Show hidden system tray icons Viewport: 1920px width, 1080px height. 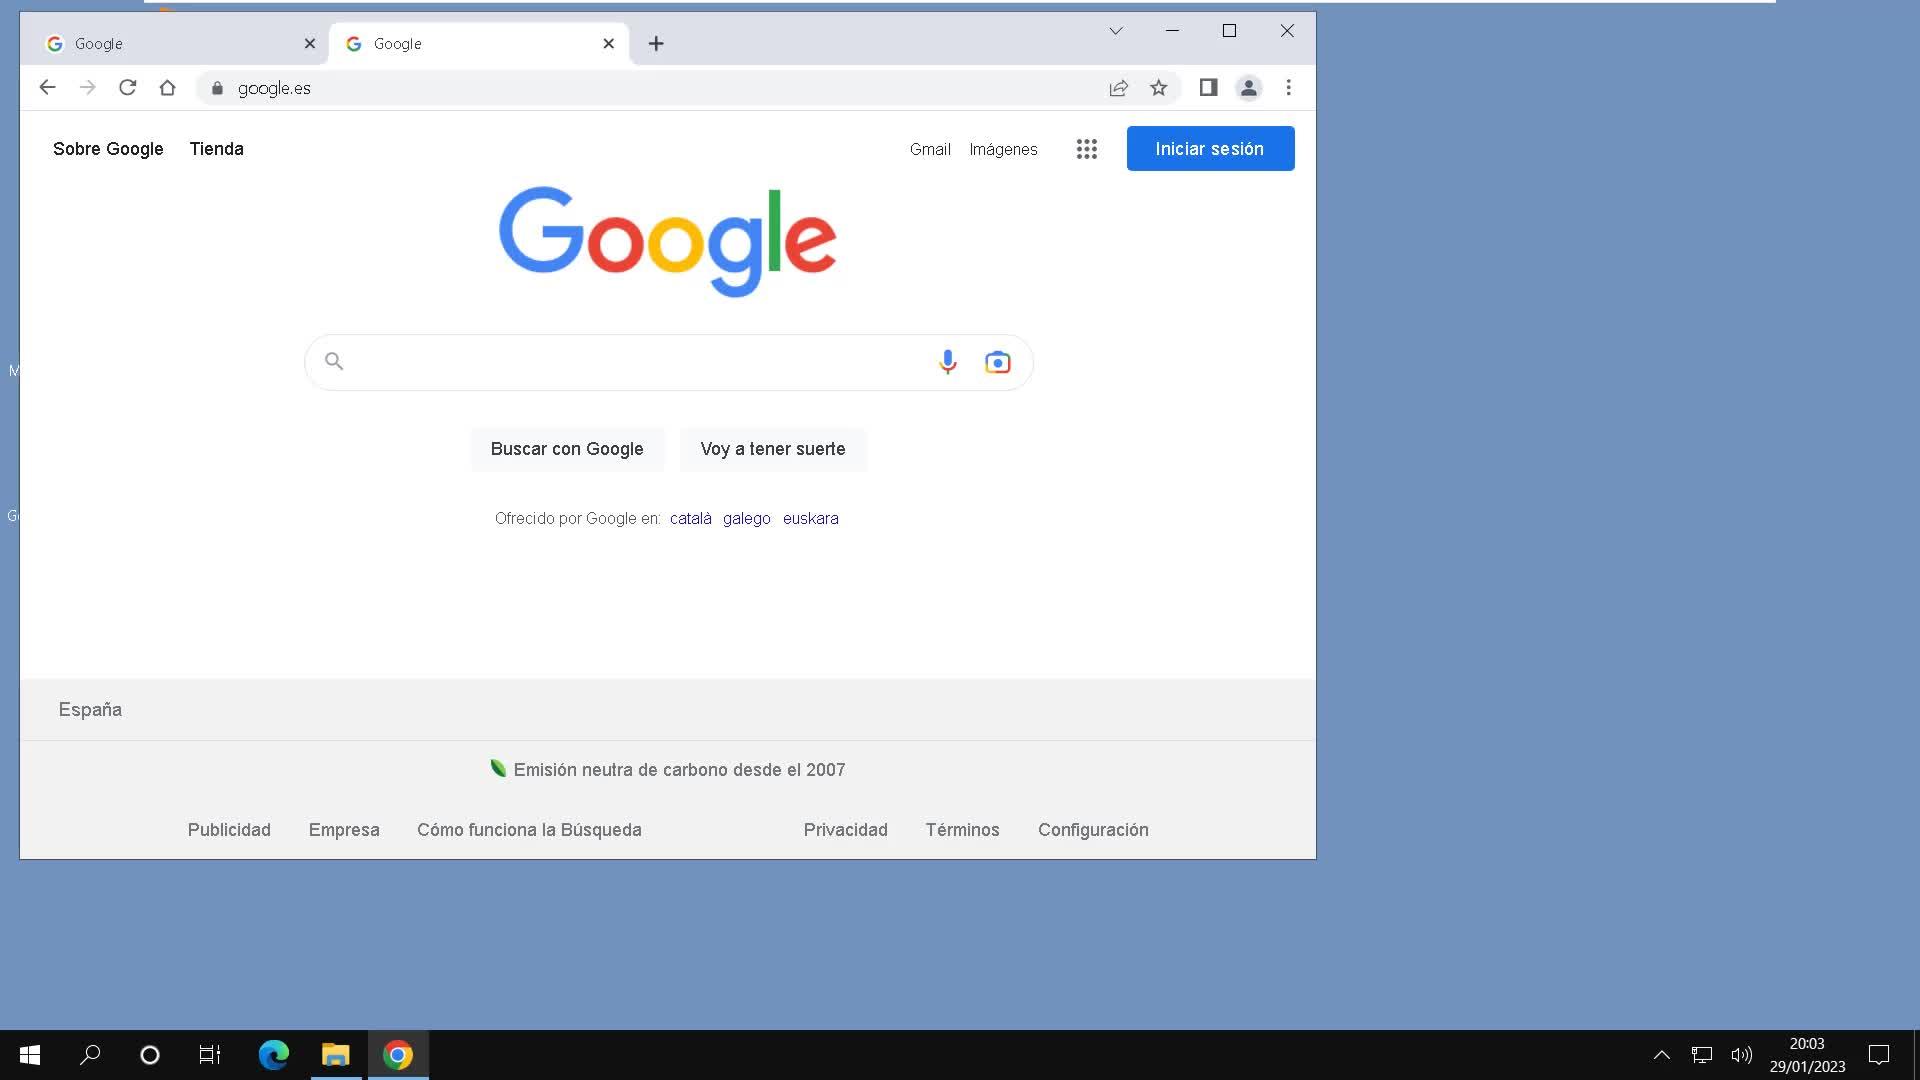coord(1661,1054)
